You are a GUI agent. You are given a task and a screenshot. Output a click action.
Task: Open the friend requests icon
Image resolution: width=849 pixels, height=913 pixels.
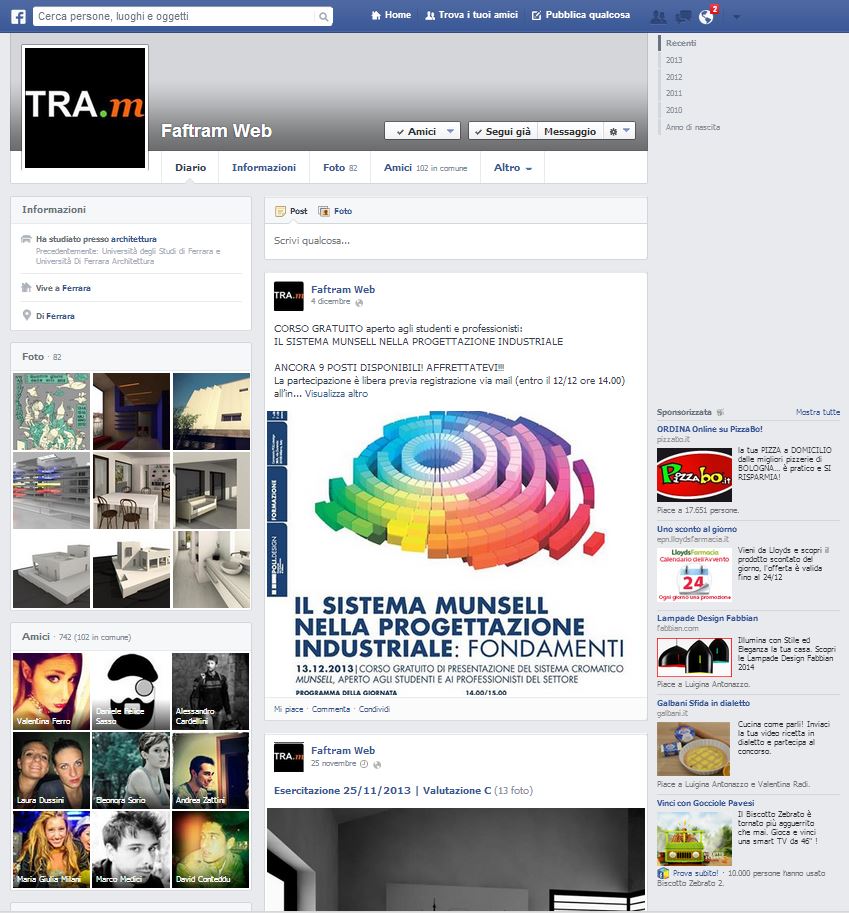[x=658, y=16]
